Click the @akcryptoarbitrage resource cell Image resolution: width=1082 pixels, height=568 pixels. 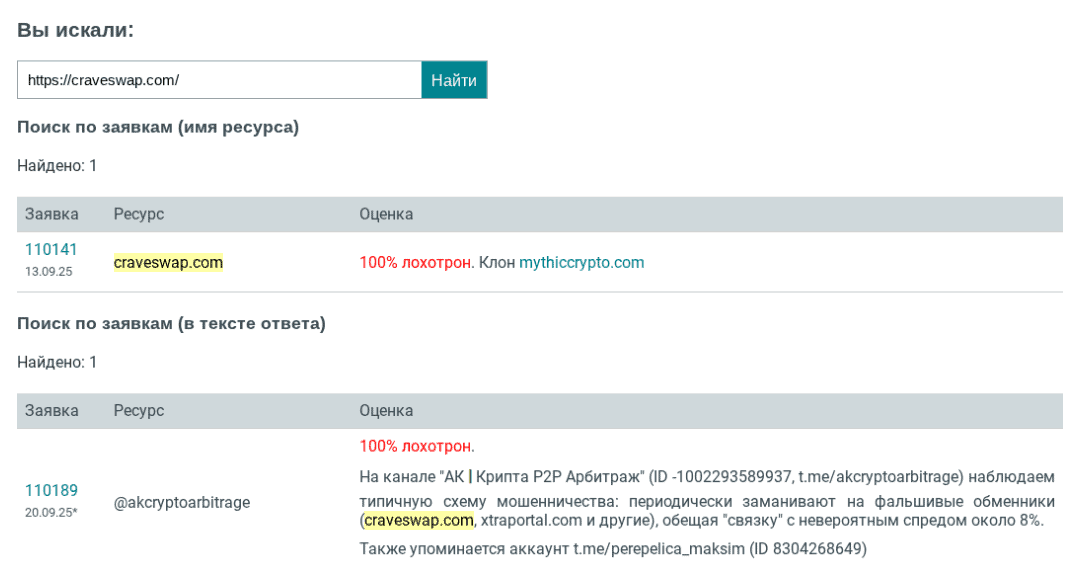click(x=181, y=502)
